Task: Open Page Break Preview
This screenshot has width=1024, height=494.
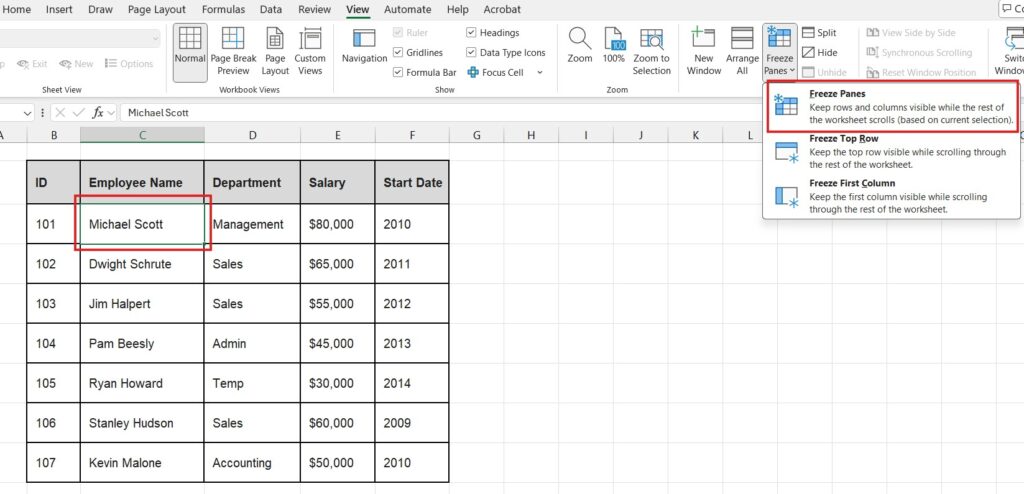Action: (233, 52)
